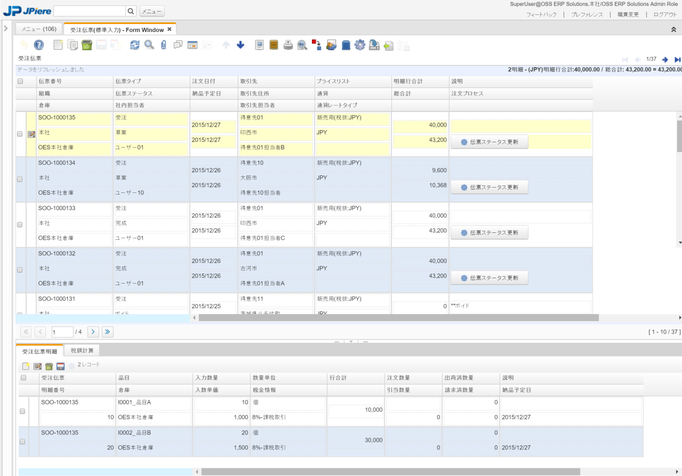Image resolution: width=682 pixels, height=476 pixels.
Task: Click the detail grid horizontal scrollbar
Action: click(391, 472)
